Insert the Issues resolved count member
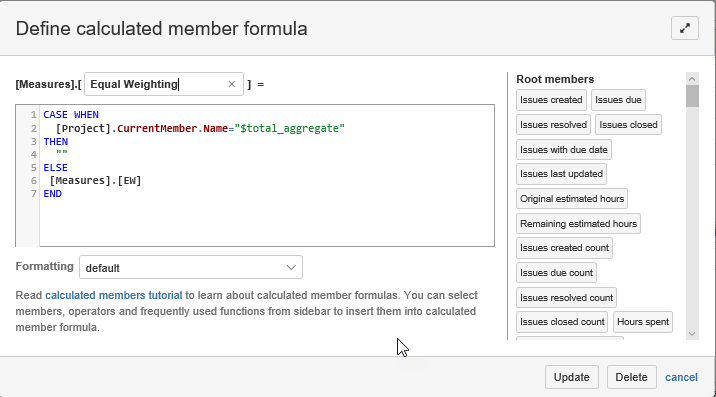Viewport: 716px width, 397px height. click(x=566, y=297)
